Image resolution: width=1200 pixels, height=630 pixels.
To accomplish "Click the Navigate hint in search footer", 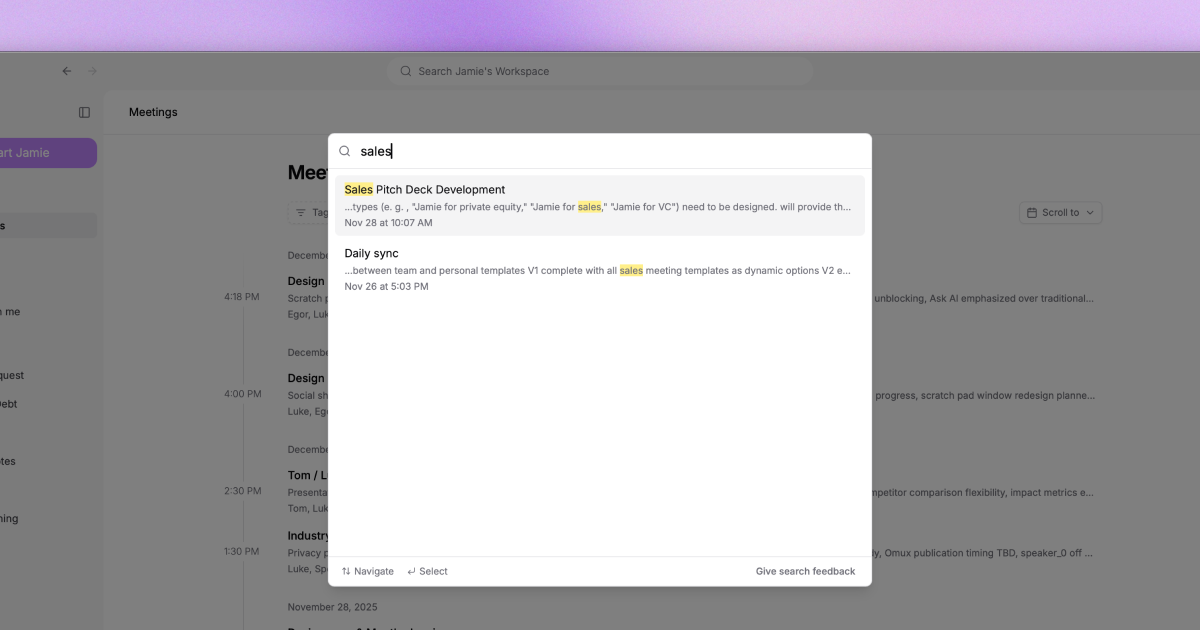I will pos(367,571).
